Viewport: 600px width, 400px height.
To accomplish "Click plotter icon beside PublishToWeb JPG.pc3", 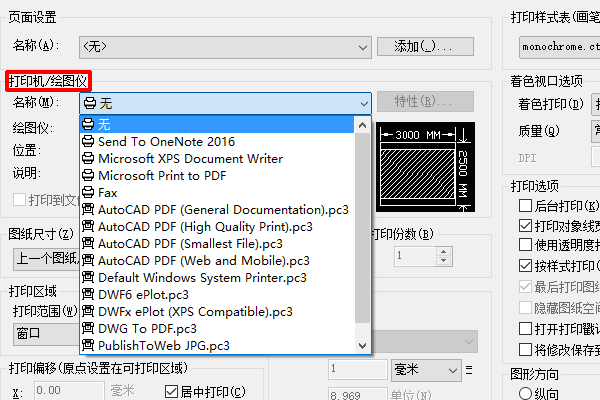I will click(88, 345).
